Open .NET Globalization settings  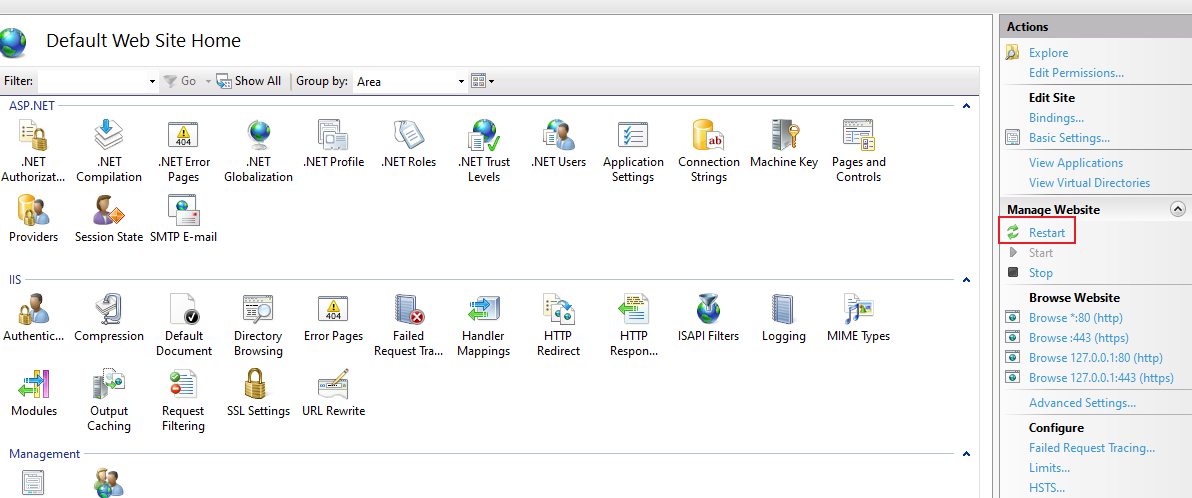258,151
